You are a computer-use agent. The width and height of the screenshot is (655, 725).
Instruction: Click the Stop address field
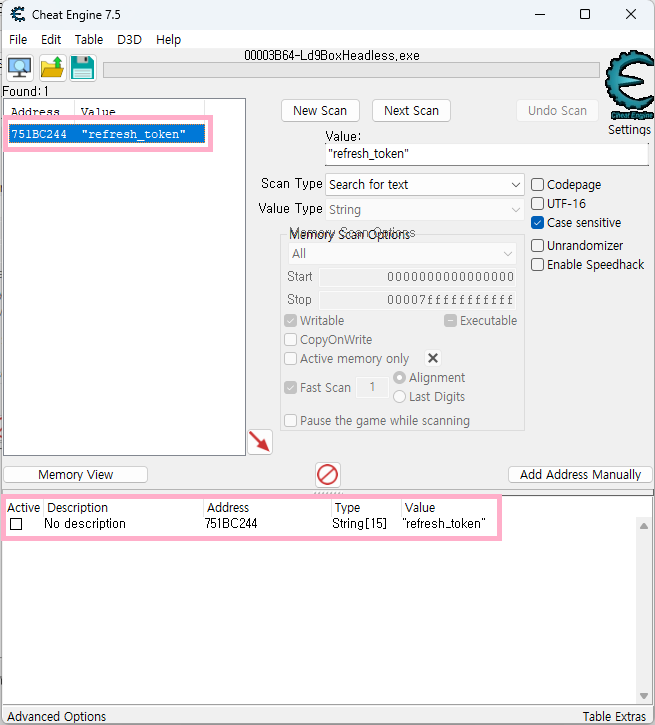417,300
